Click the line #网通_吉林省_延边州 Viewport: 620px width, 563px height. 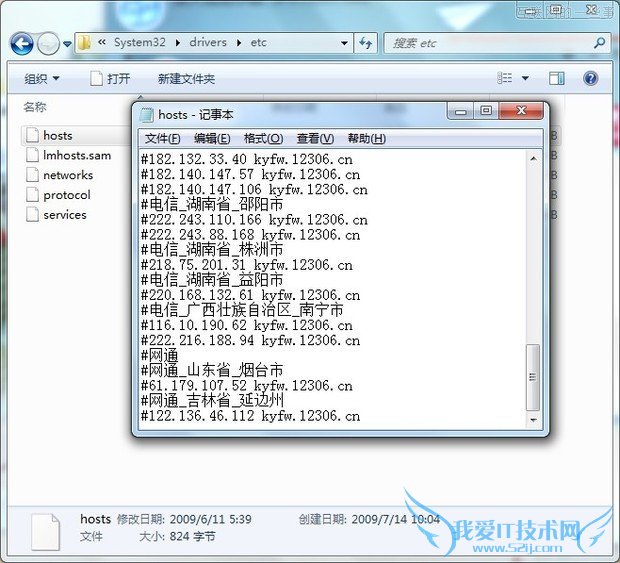tap(212, 401)
